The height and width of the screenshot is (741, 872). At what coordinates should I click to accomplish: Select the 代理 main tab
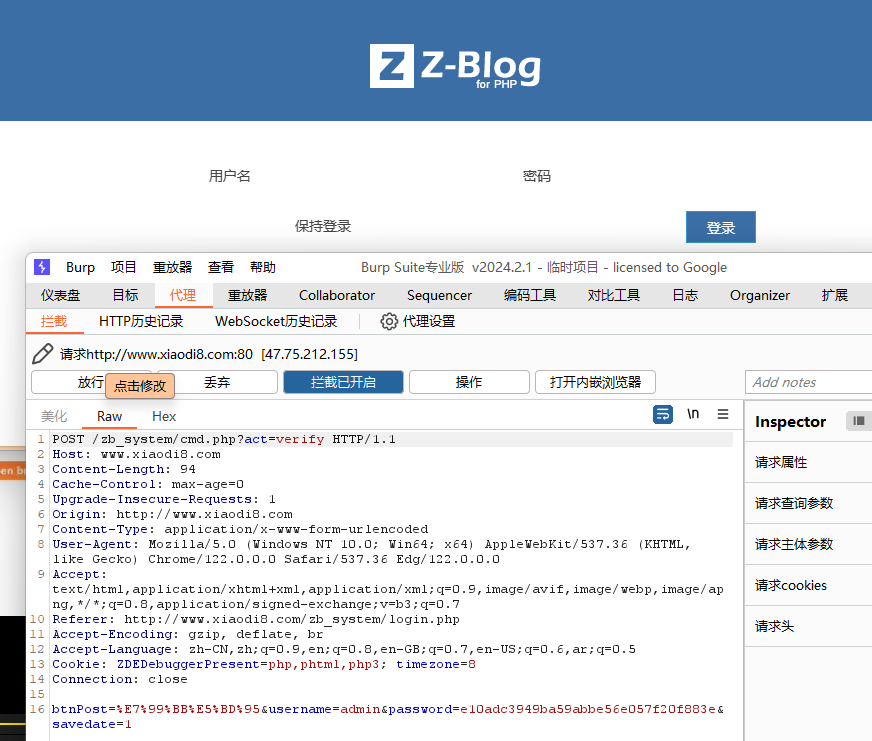[x=183, y=295]
